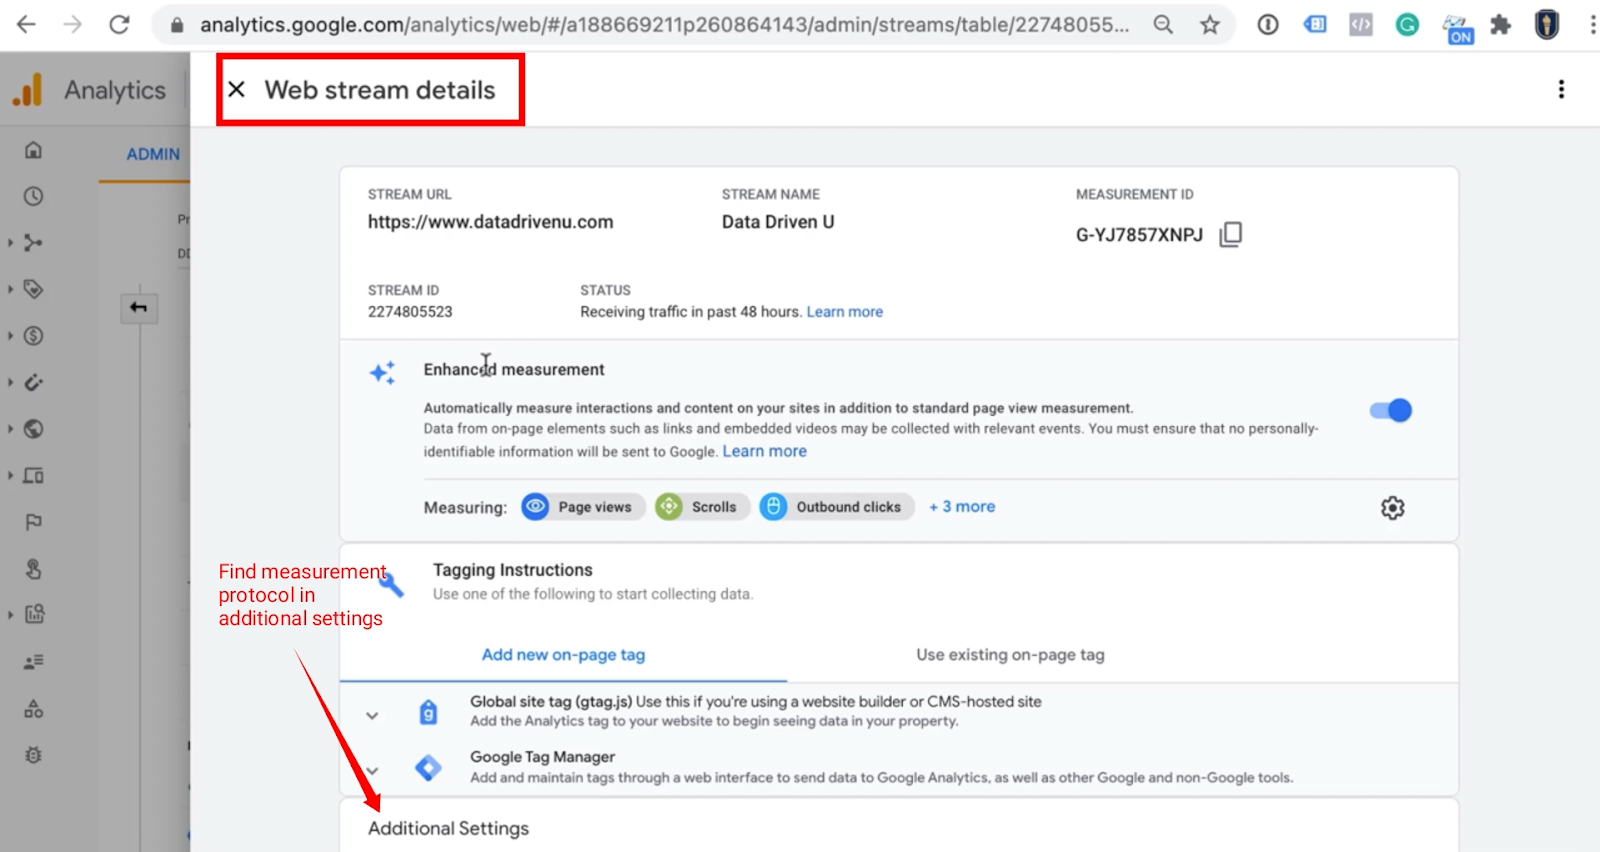Open the browser Extensions puzzle icon
Image resolution: width=1600 pixels, height=852 pixels.
point(1501,25)
